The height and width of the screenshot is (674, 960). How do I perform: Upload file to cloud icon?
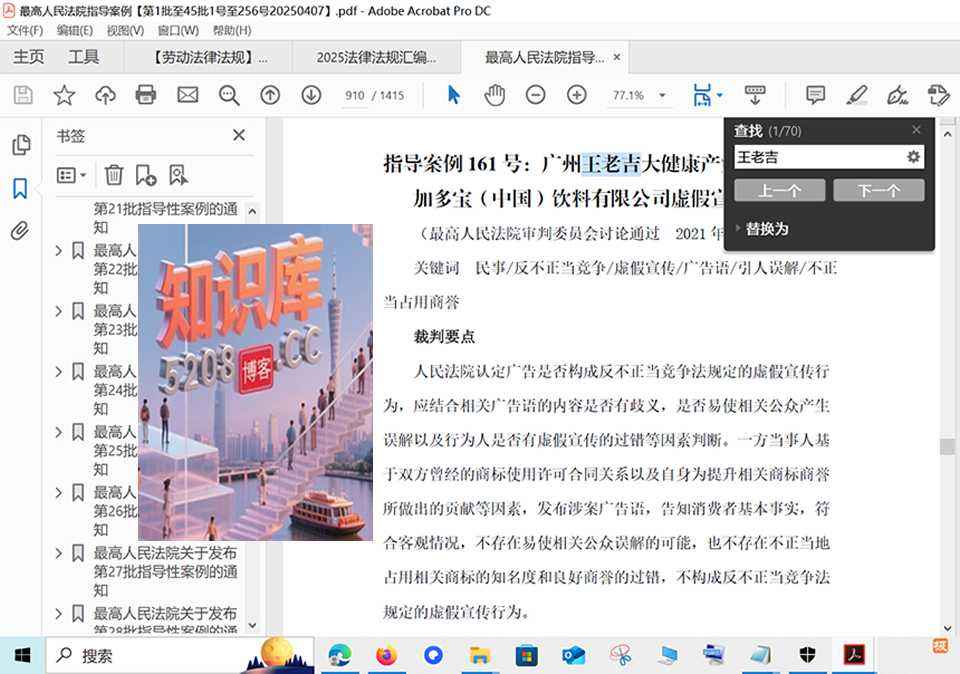pos(105,95)
